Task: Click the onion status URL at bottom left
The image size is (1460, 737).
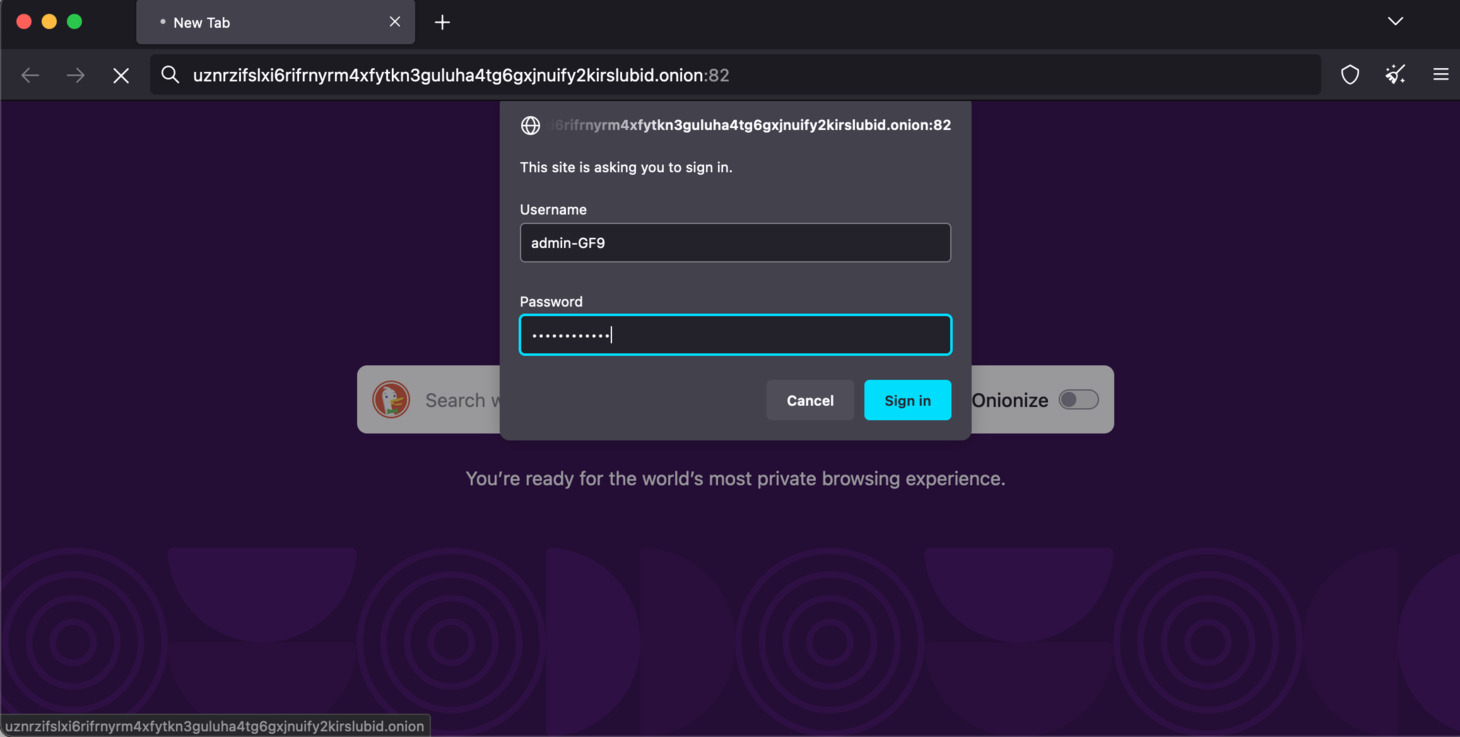Action: [x=215, y=726]
